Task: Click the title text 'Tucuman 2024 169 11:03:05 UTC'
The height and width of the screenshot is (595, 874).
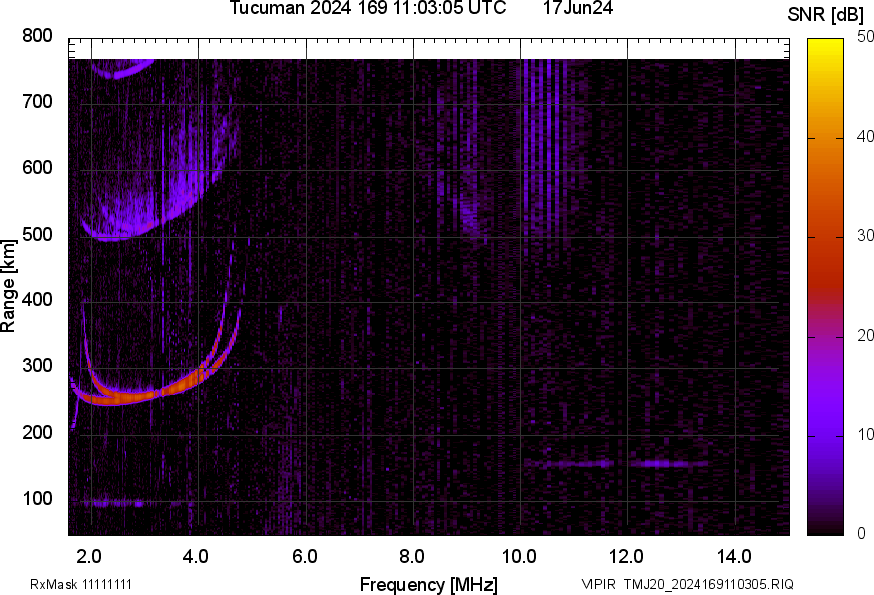Action: point(368,8)
